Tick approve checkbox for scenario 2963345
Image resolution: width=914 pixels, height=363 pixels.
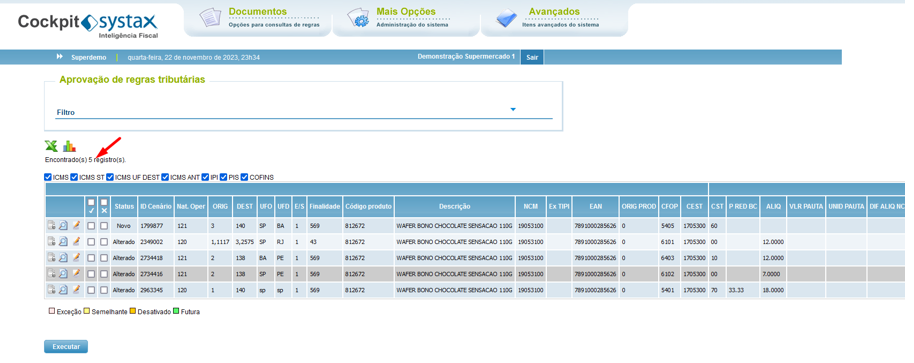tap(91, 290)
